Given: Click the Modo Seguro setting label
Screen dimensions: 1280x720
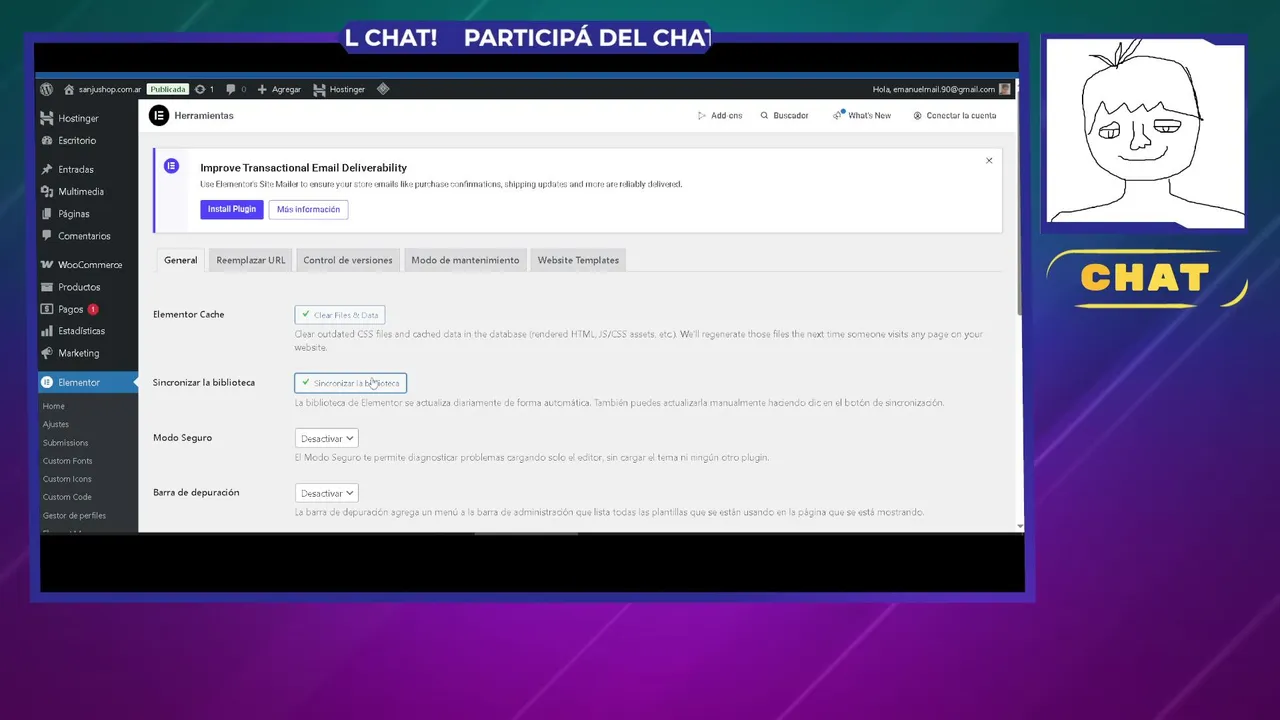Looking at the screenshot, I should tap(182, 438).
